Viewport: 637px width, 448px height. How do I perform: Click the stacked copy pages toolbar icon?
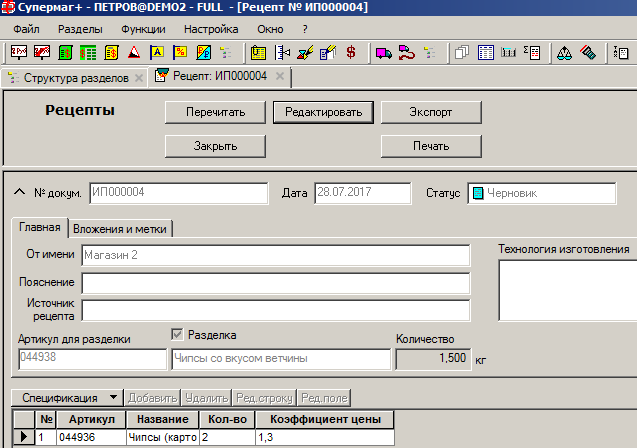point(462,52)
